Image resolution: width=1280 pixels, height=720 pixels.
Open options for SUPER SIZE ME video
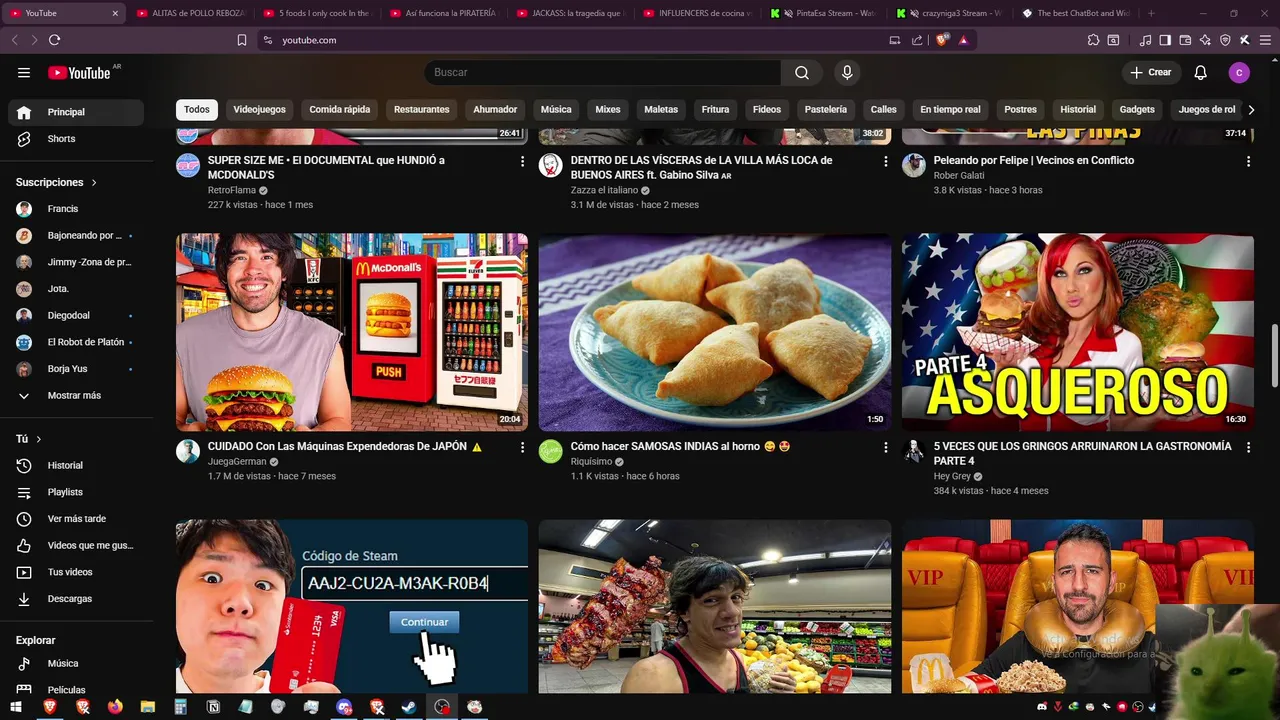522,161
